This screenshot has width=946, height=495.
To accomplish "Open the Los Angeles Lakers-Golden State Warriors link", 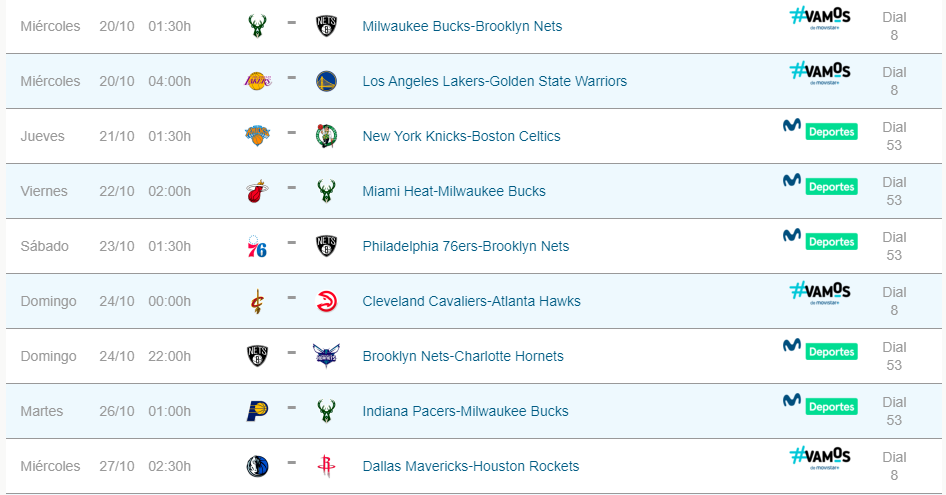I will (x=494, y=81).
